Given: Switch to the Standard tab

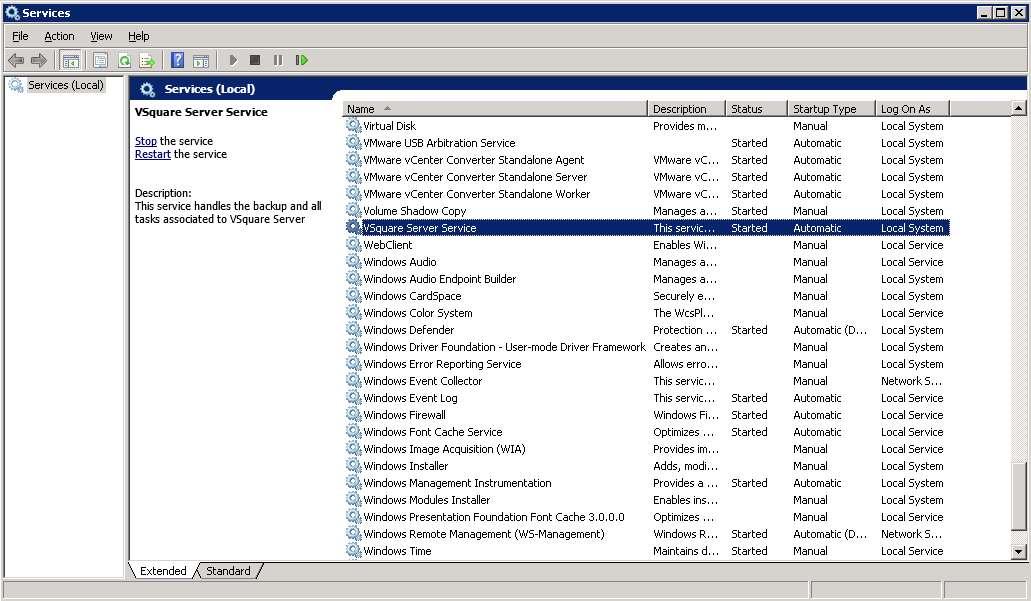Looking at the screenshot, I should [228, 571].
